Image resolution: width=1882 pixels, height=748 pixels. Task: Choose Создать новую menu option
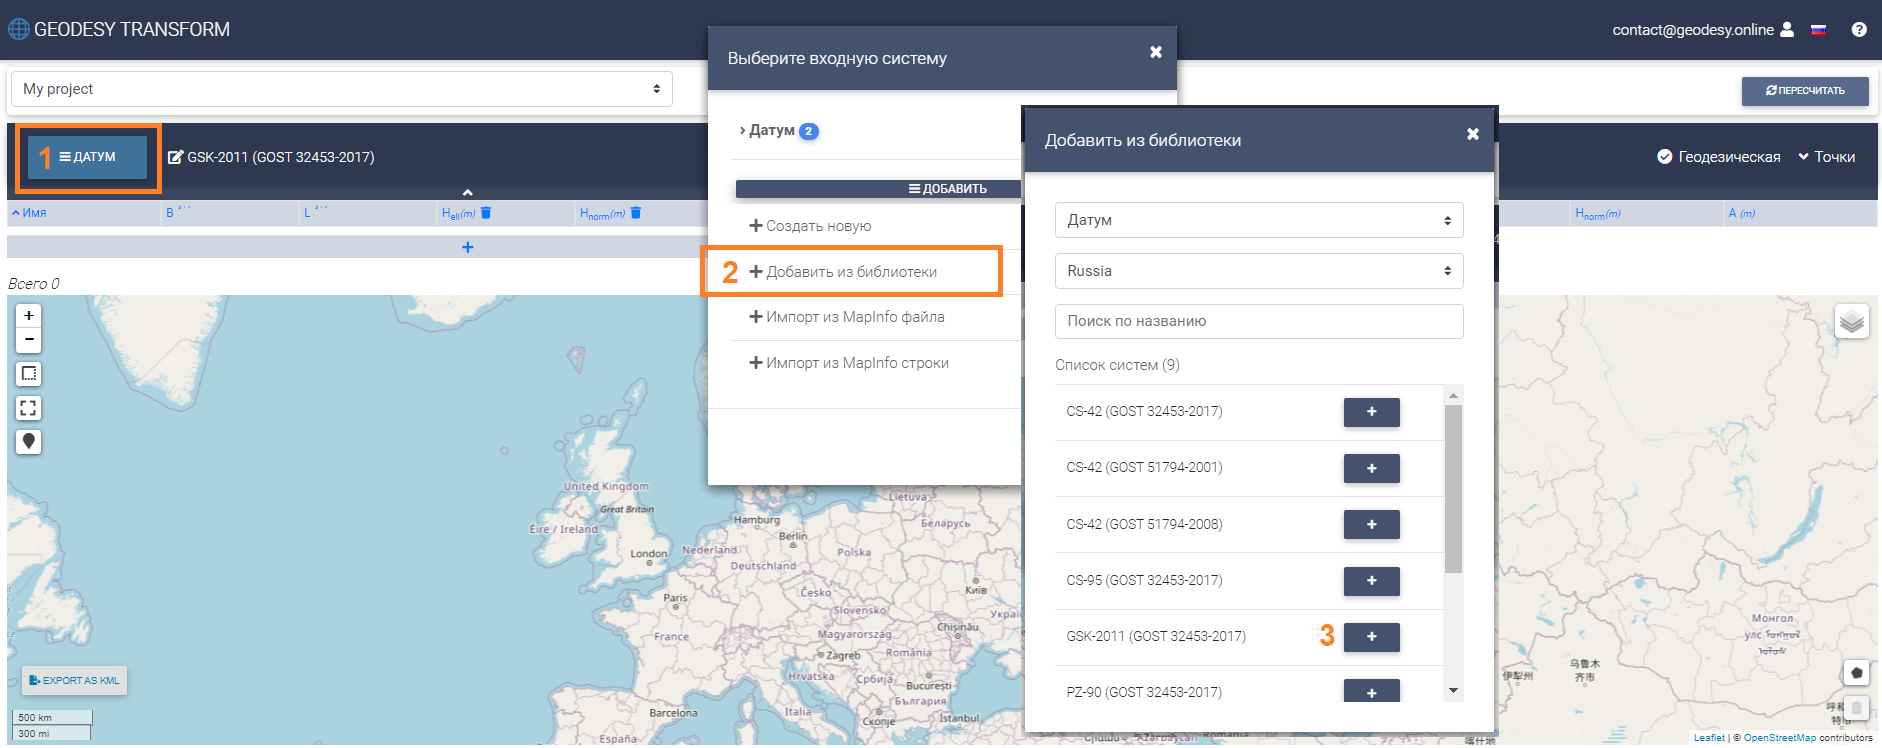810,226
